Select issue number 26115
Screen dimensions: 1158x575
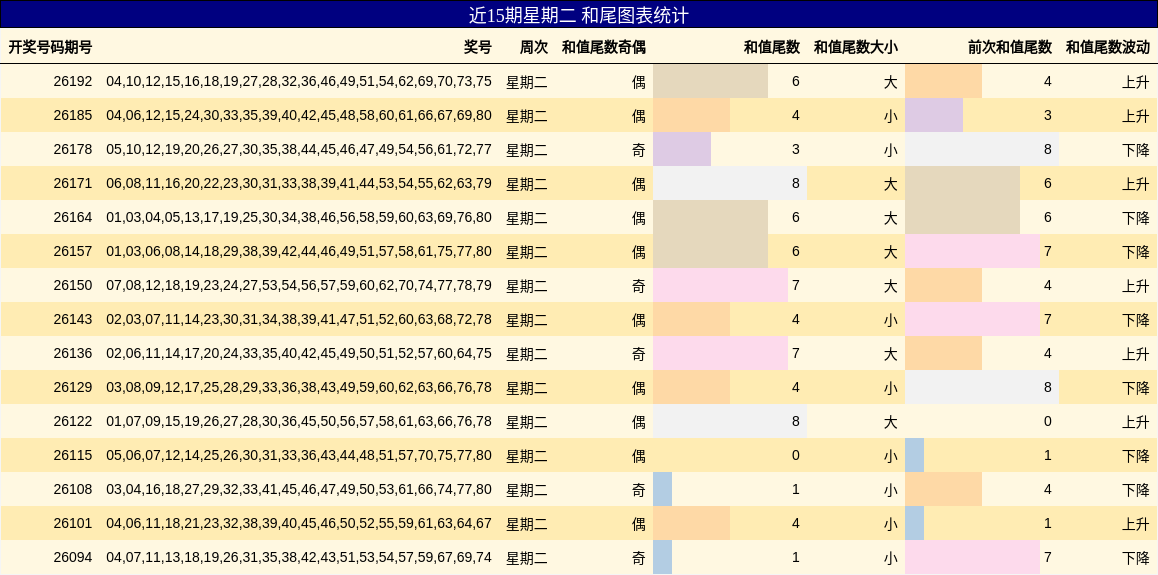[x=73, y=455]
